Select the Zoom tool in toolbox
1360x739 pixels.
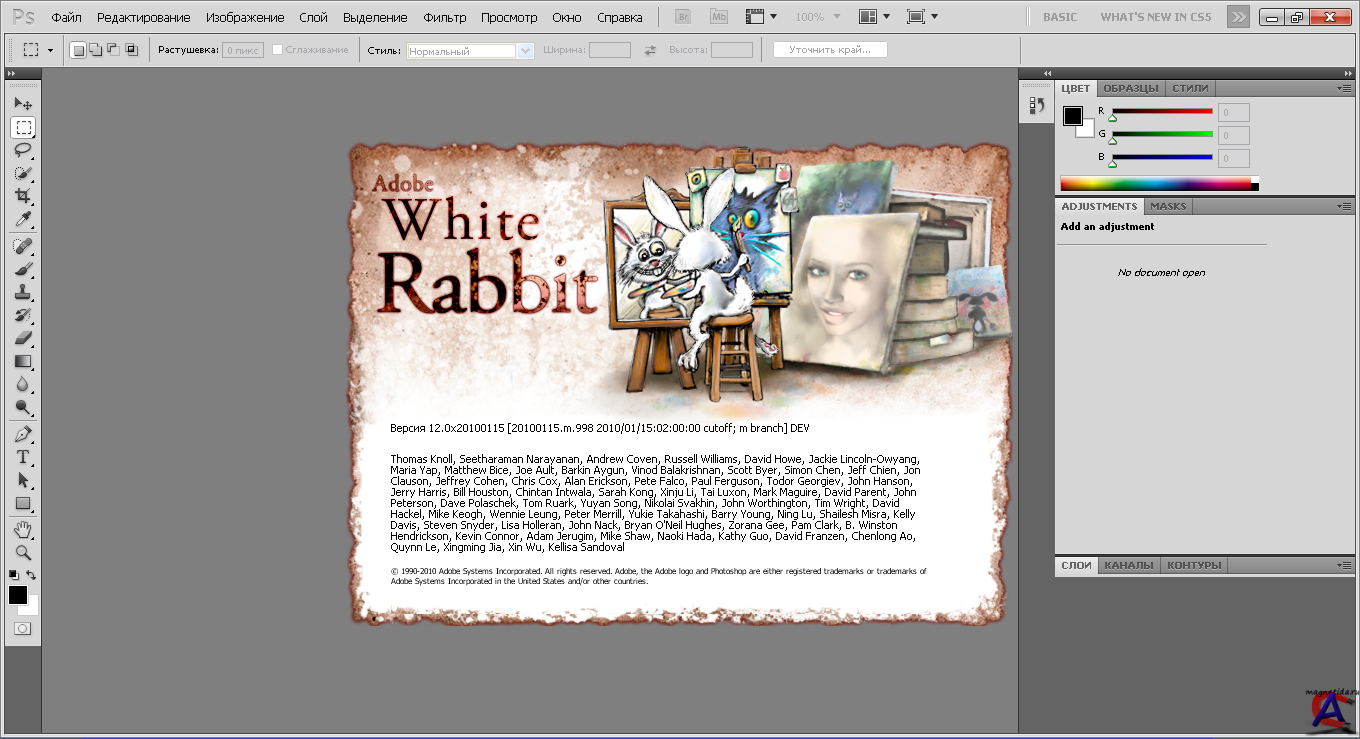[x=23, y=552]
